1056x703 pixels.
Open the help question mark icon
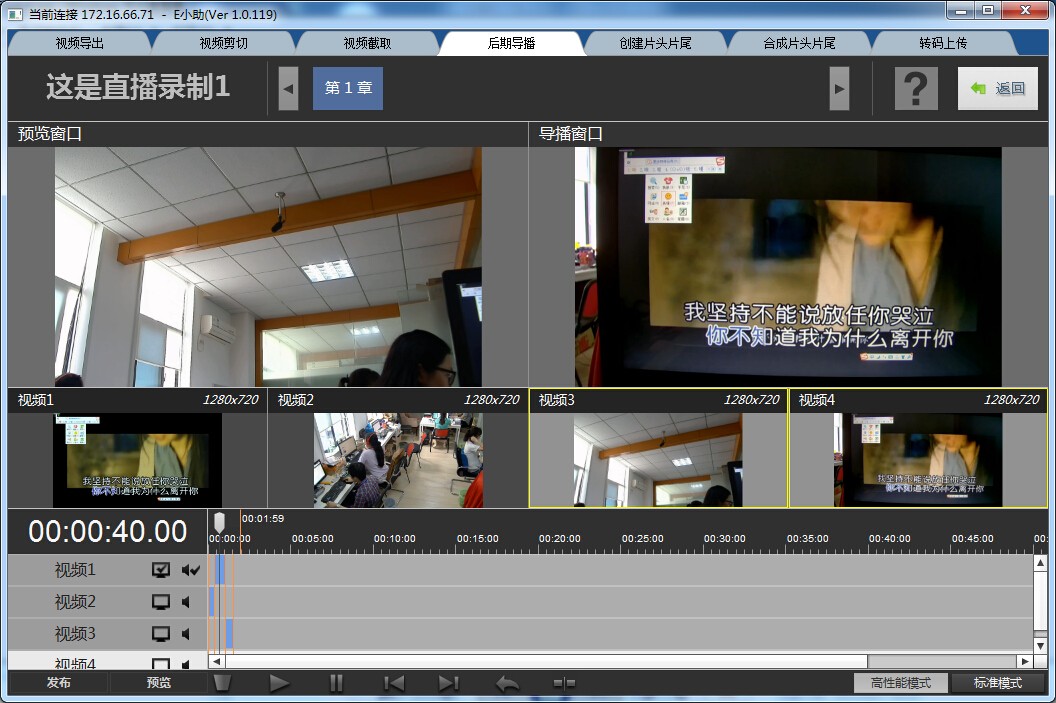pos(916,88)
